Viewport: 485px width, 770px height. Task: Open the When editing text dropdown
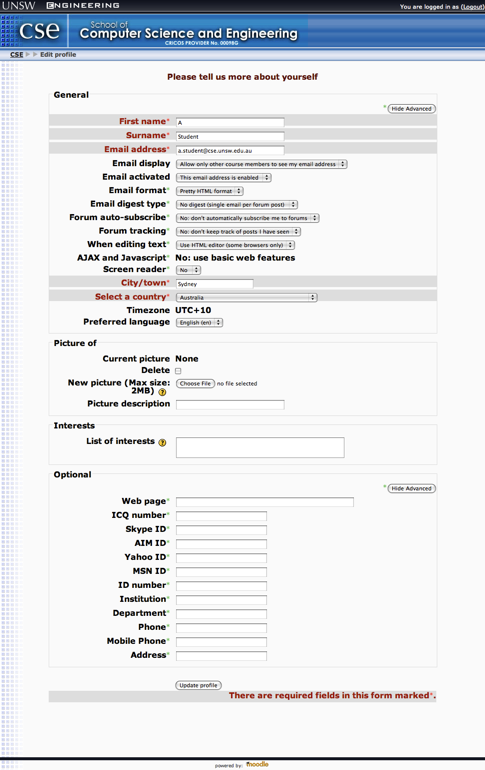pos(236,245)
